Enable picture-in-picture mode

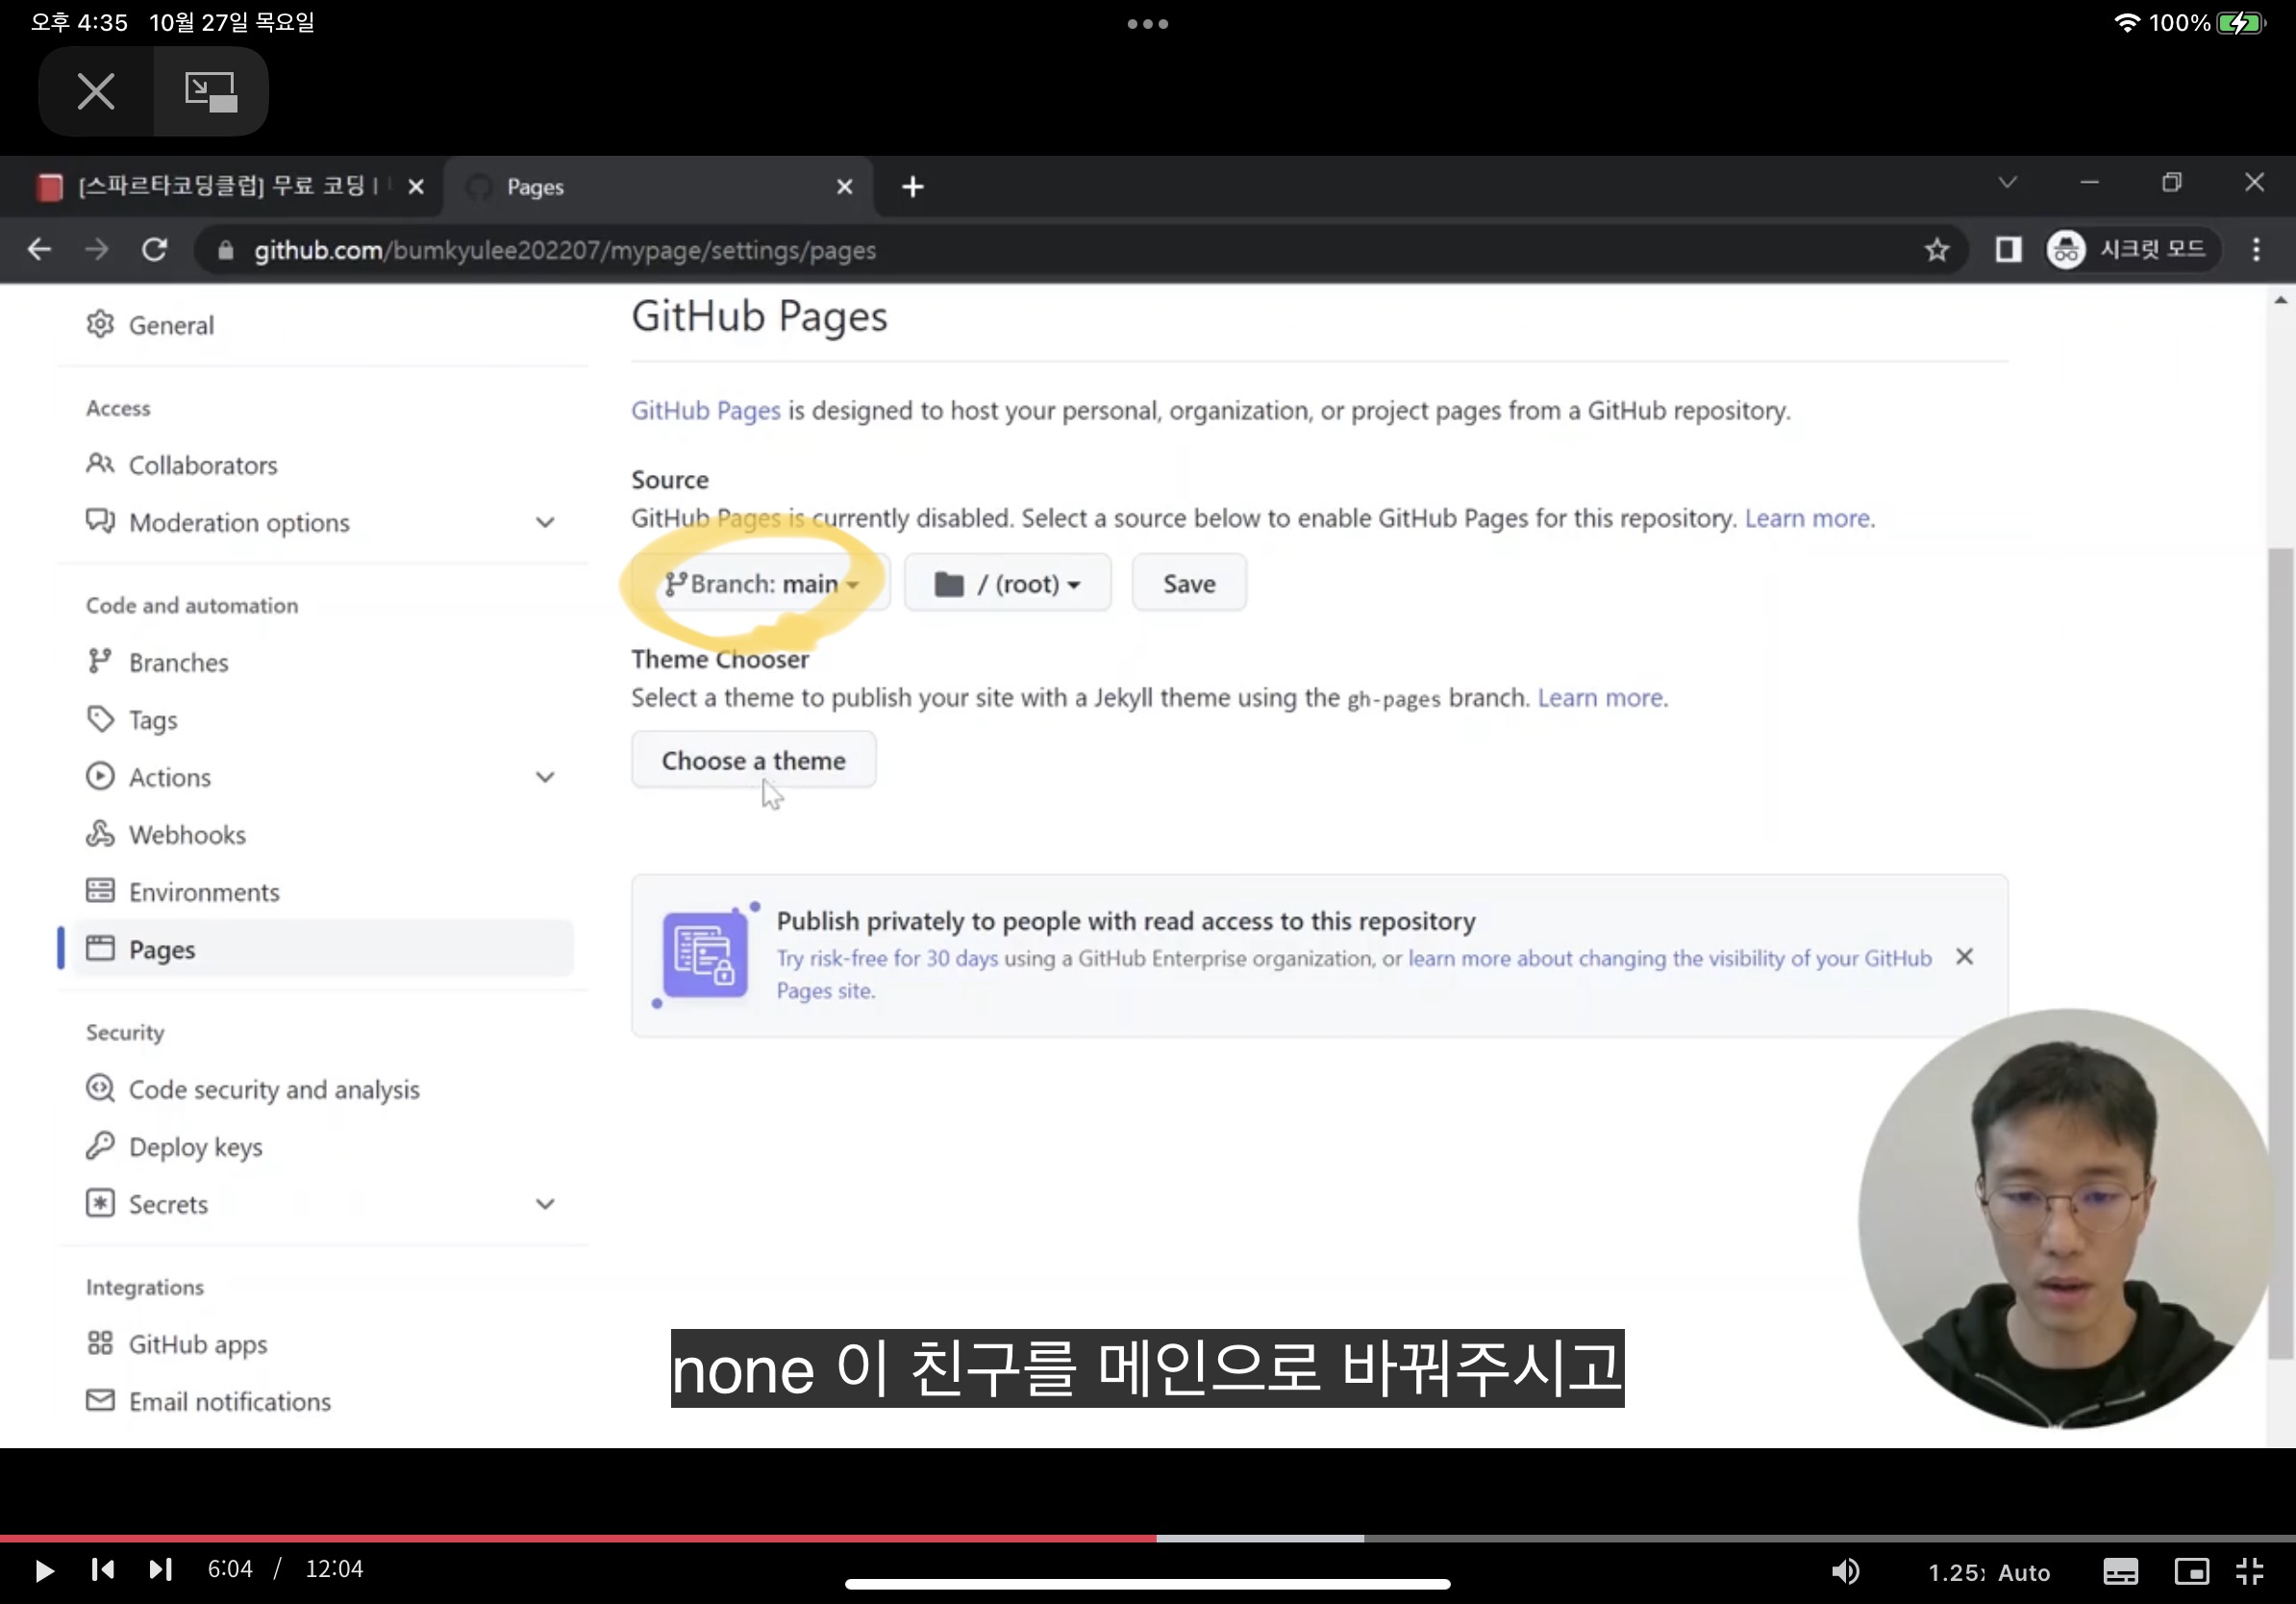pyautogui.click(x=2191, y=1571)
